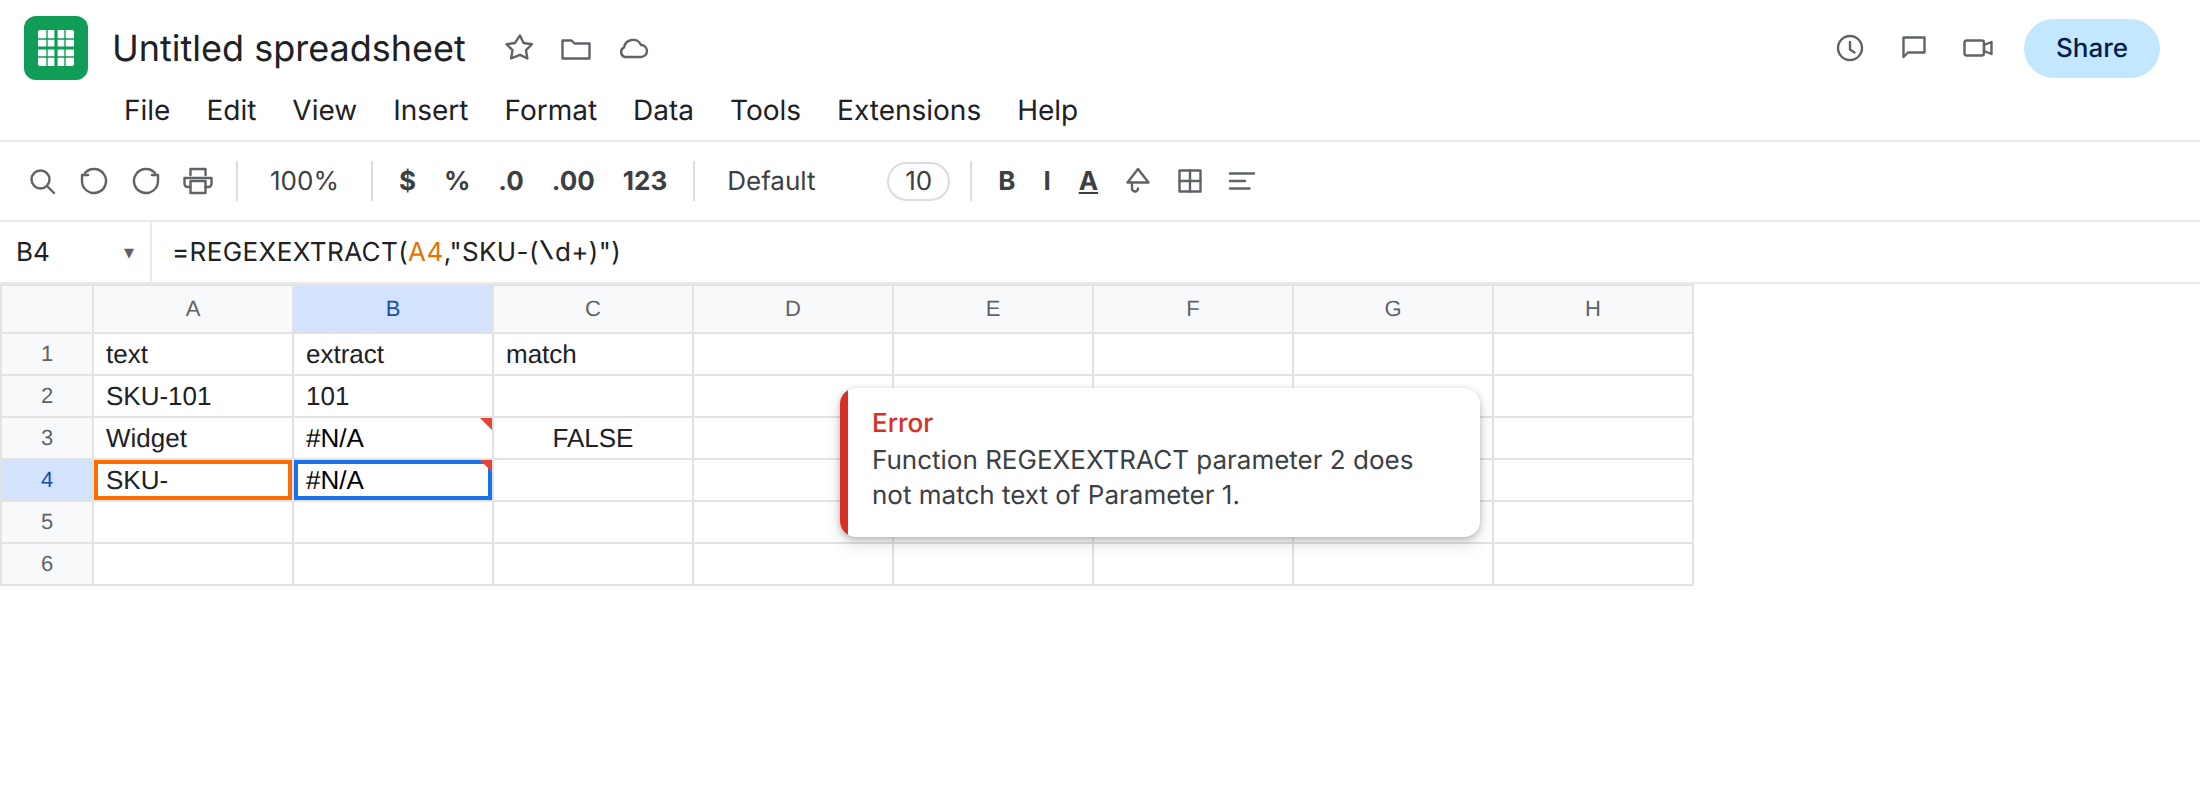Select cell A4 containing "SKU-"

(x=193, y=480)
